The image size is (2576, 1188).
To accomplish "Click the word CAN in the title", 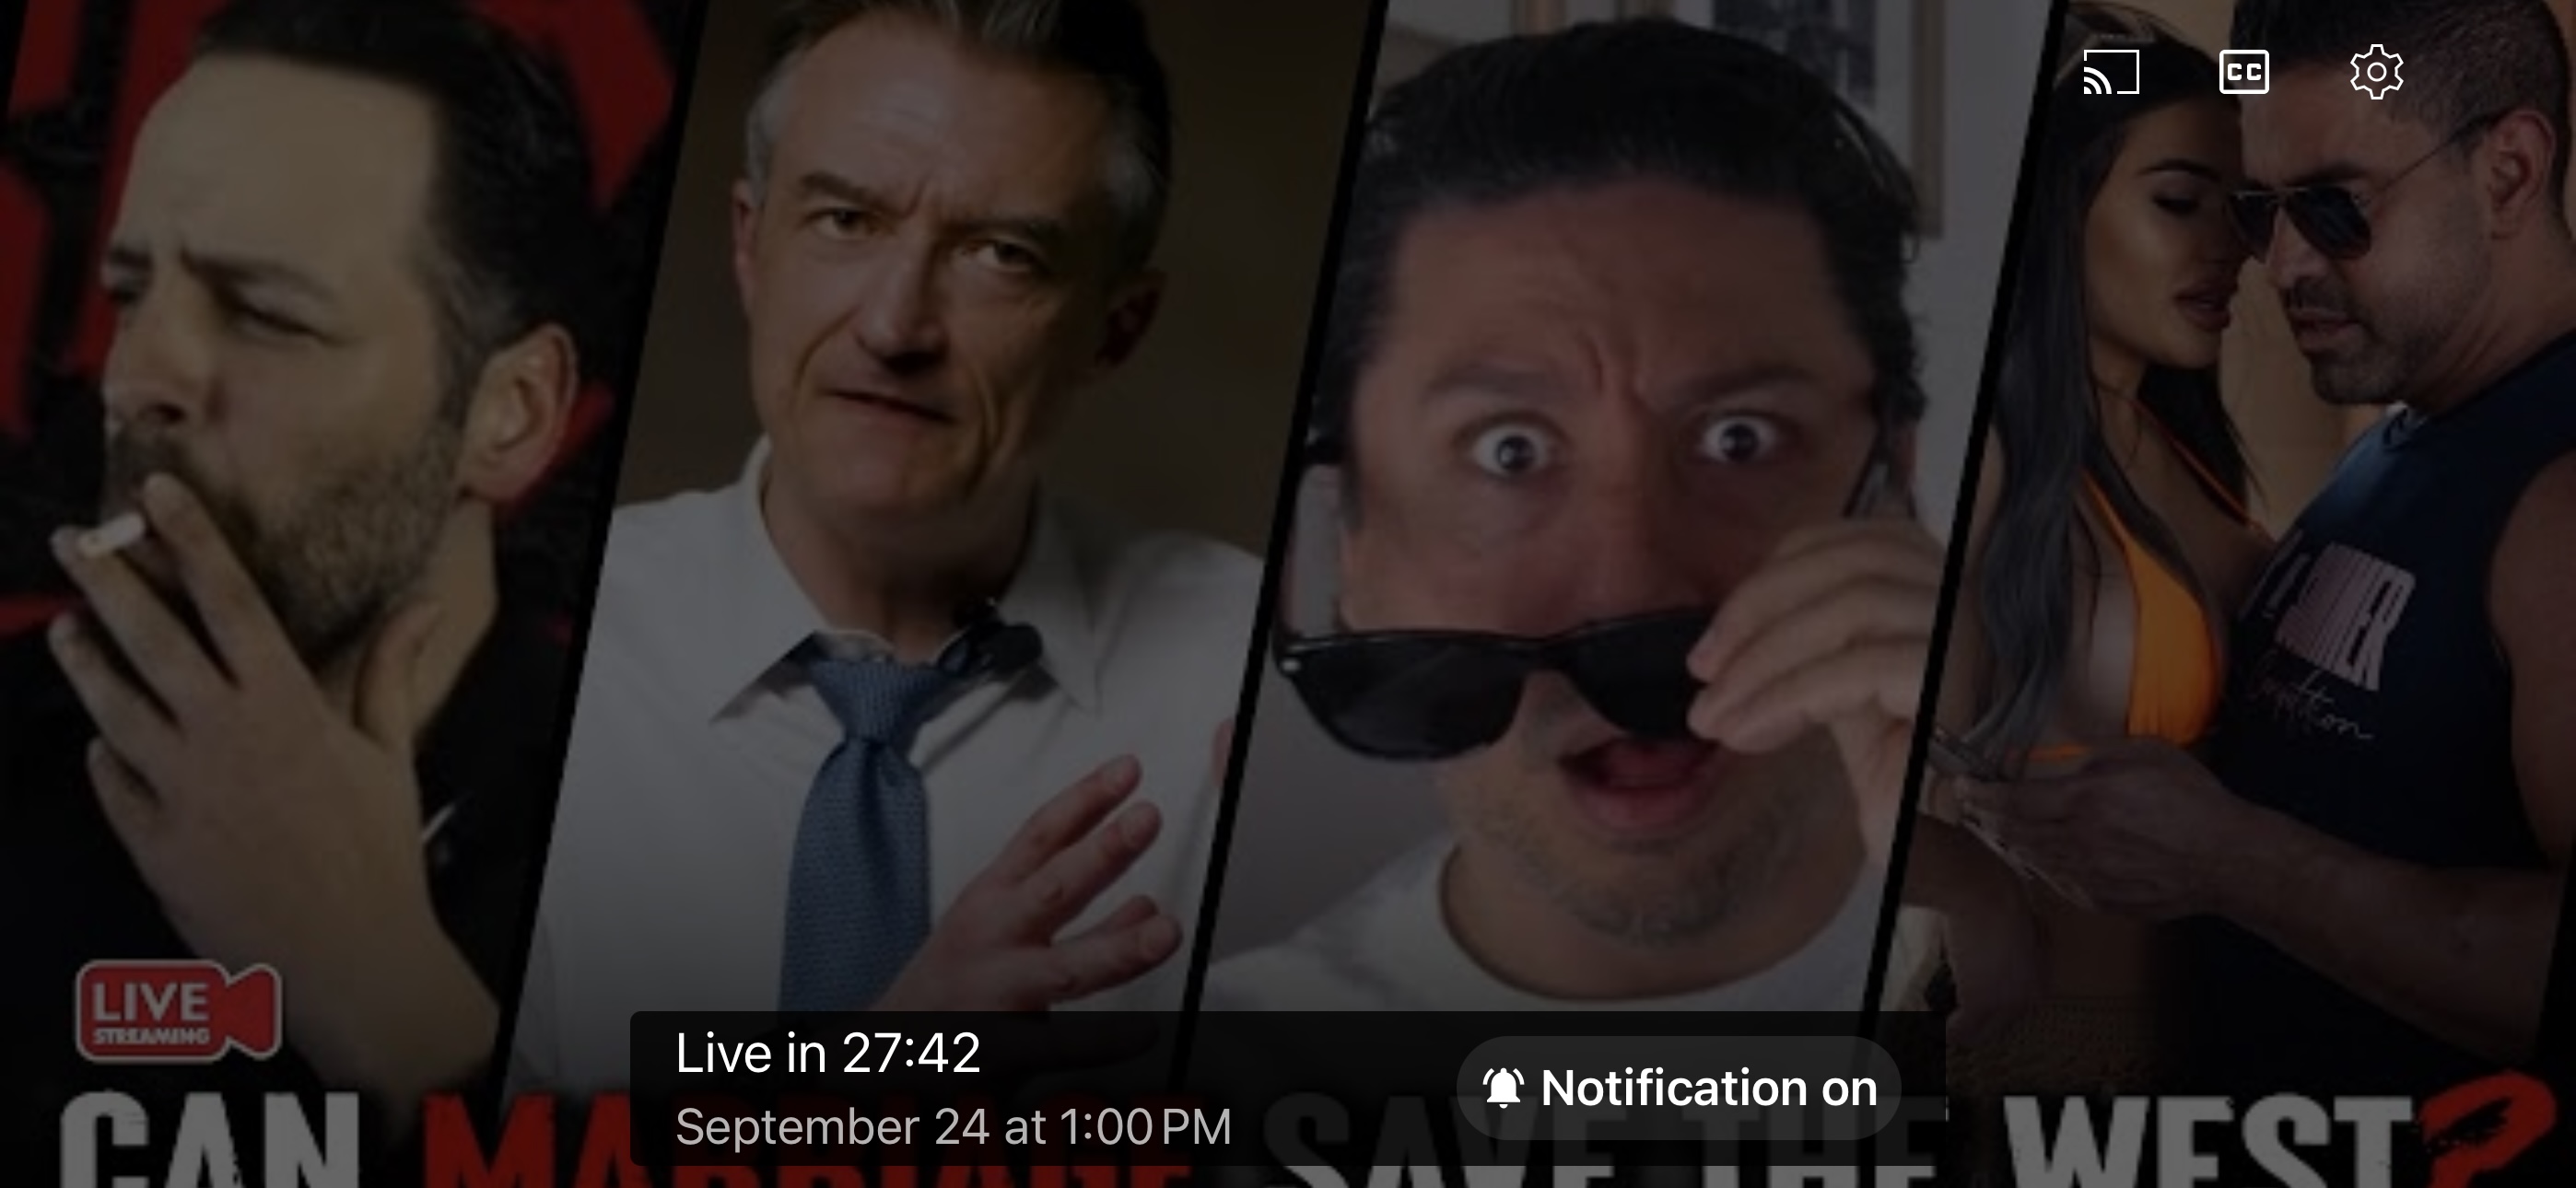I will pos(210,1145).
